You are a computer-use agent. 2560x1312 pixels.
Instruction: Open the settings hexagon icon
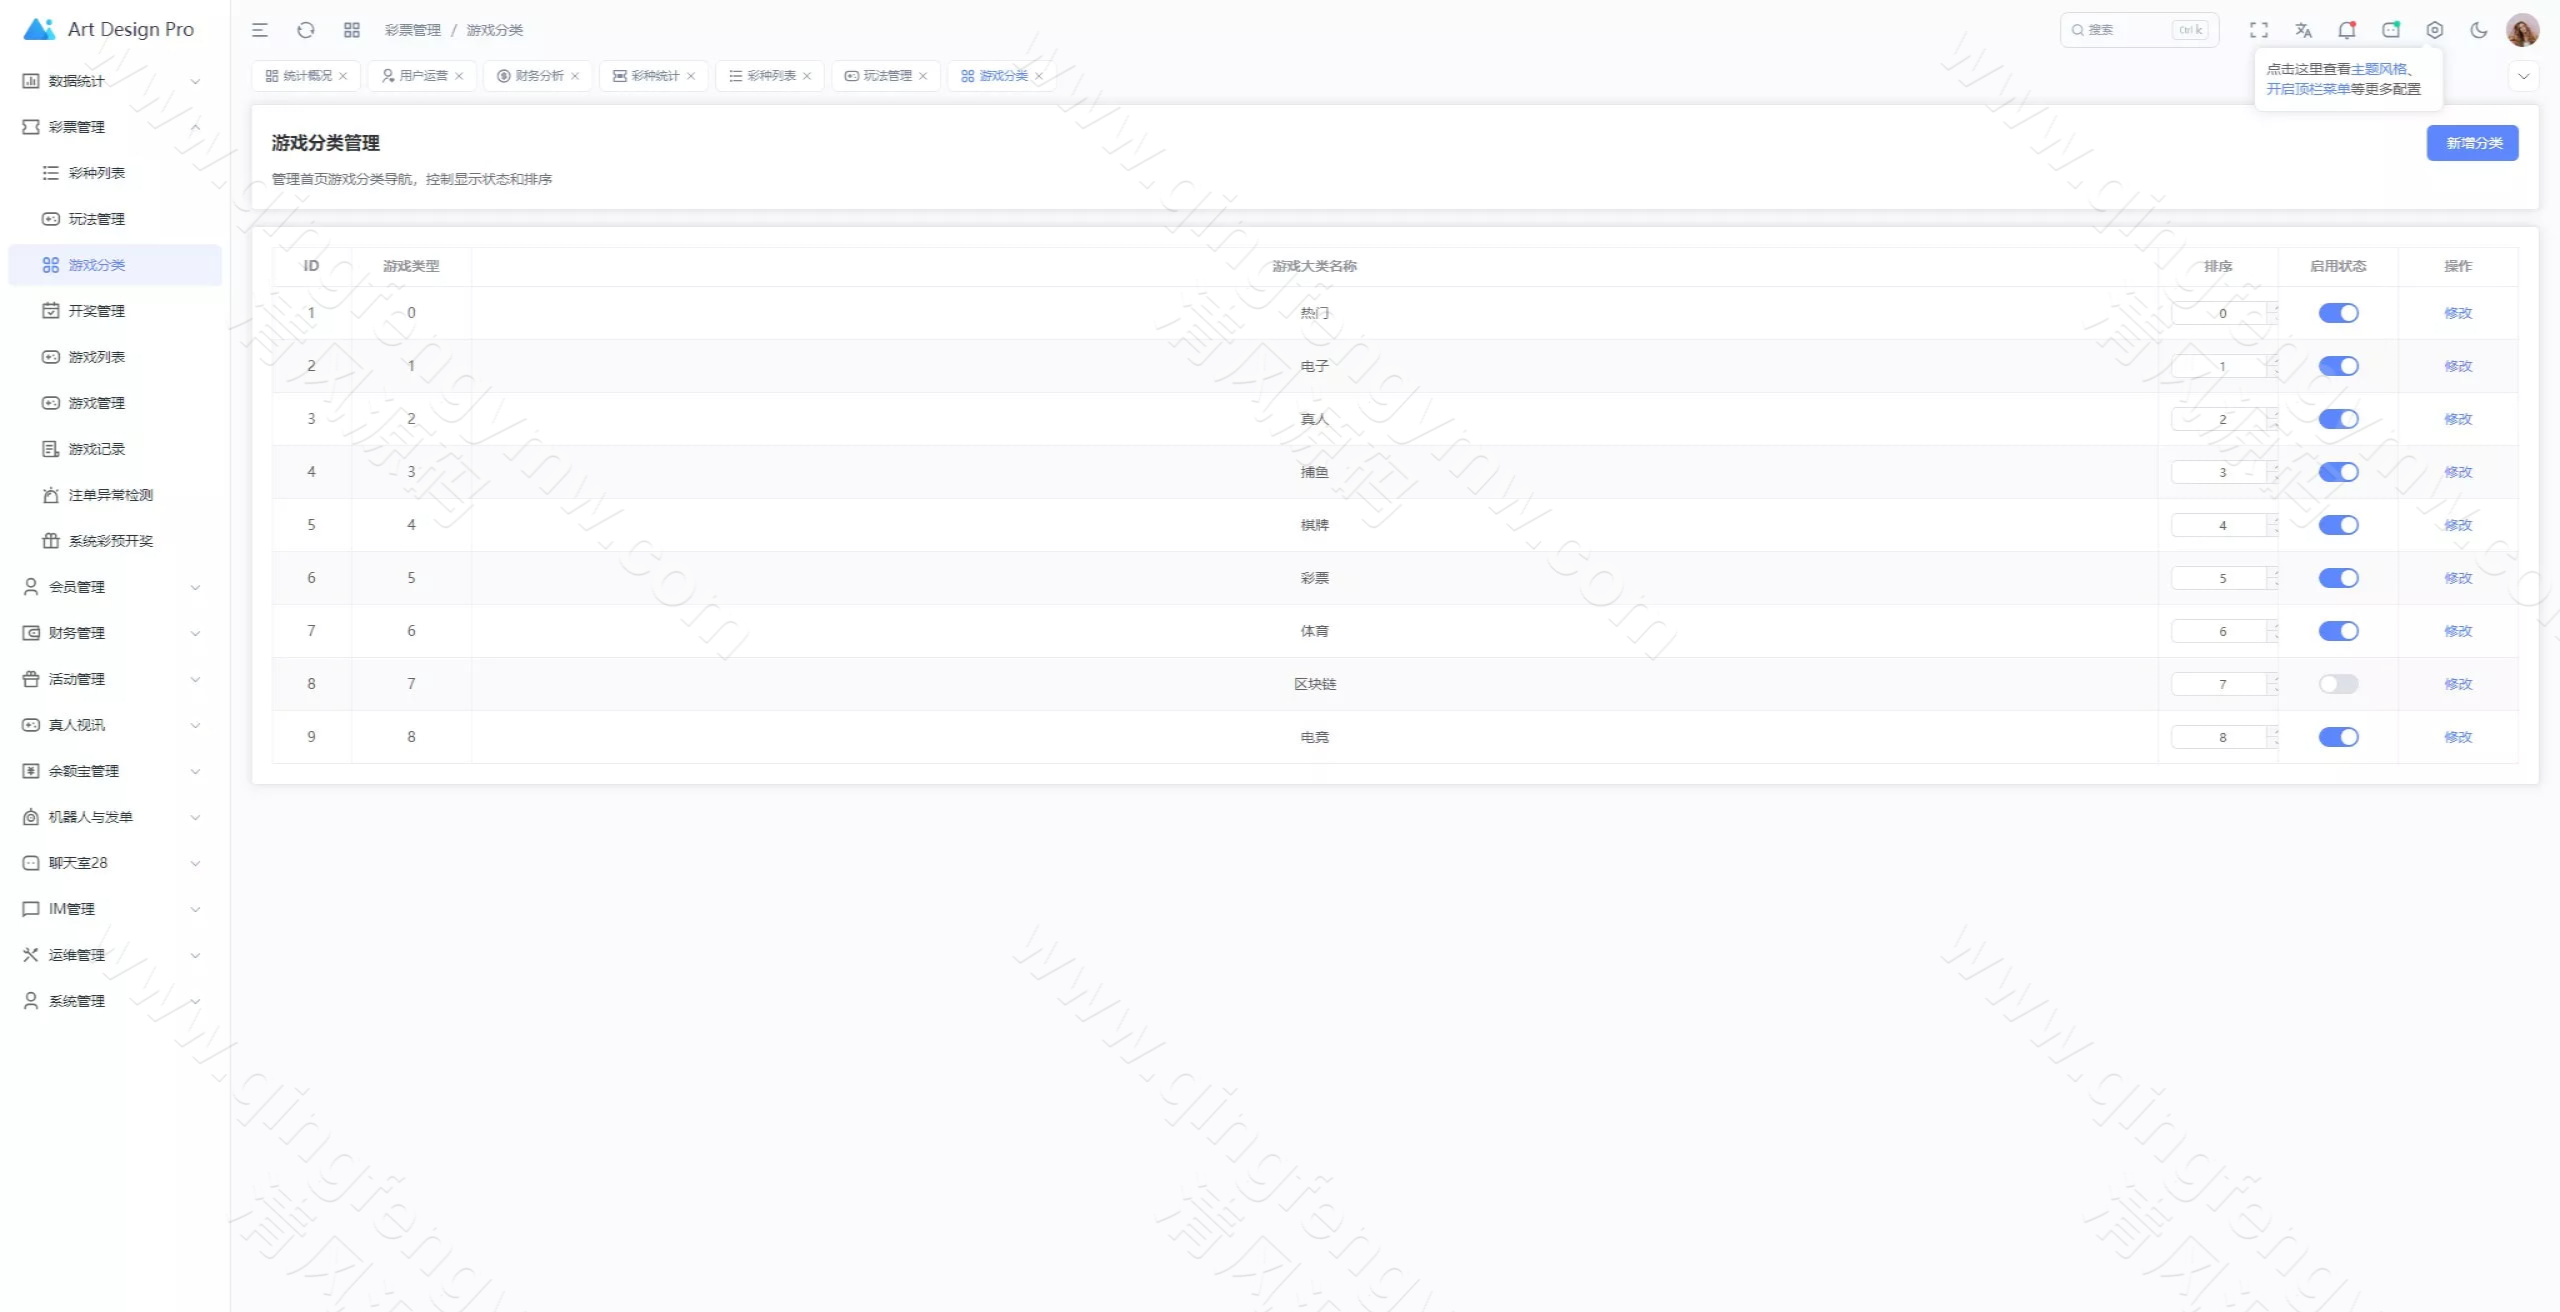pyautogui.click(x=2435, y=30)
